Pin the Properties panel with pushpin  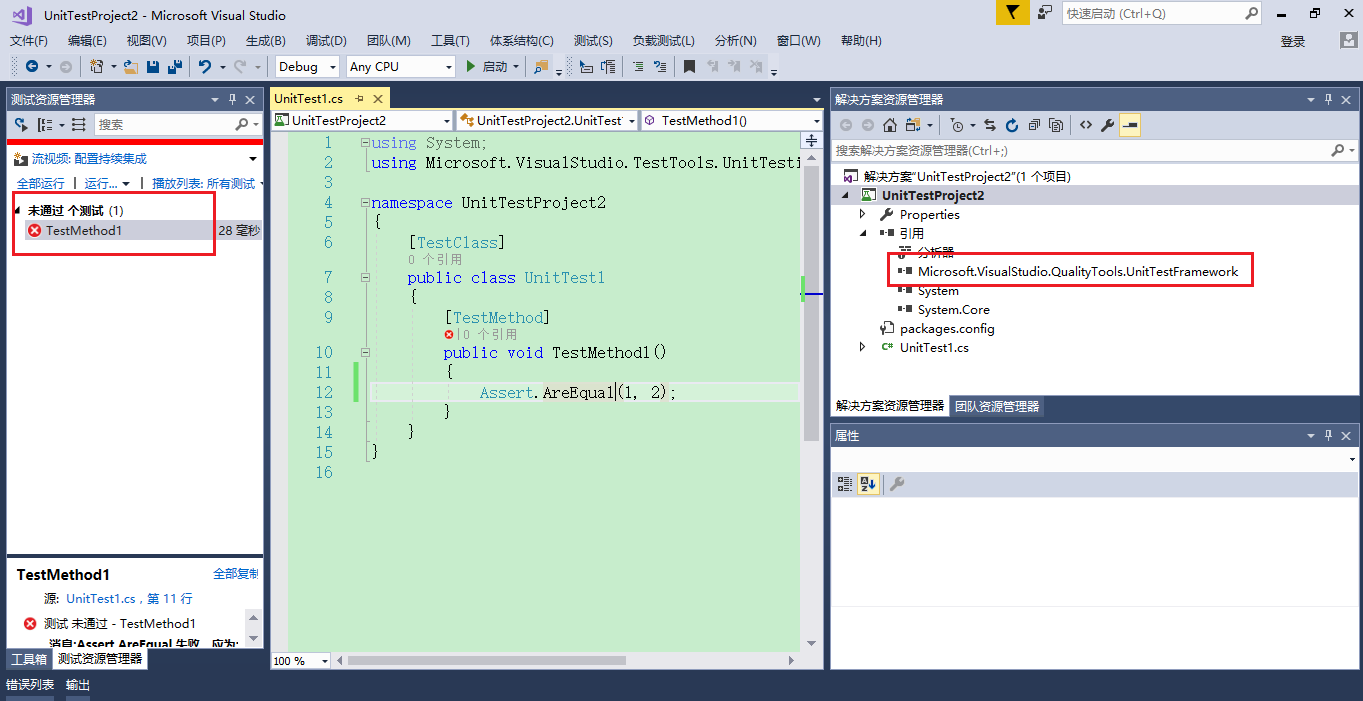tap(1329, 436)
